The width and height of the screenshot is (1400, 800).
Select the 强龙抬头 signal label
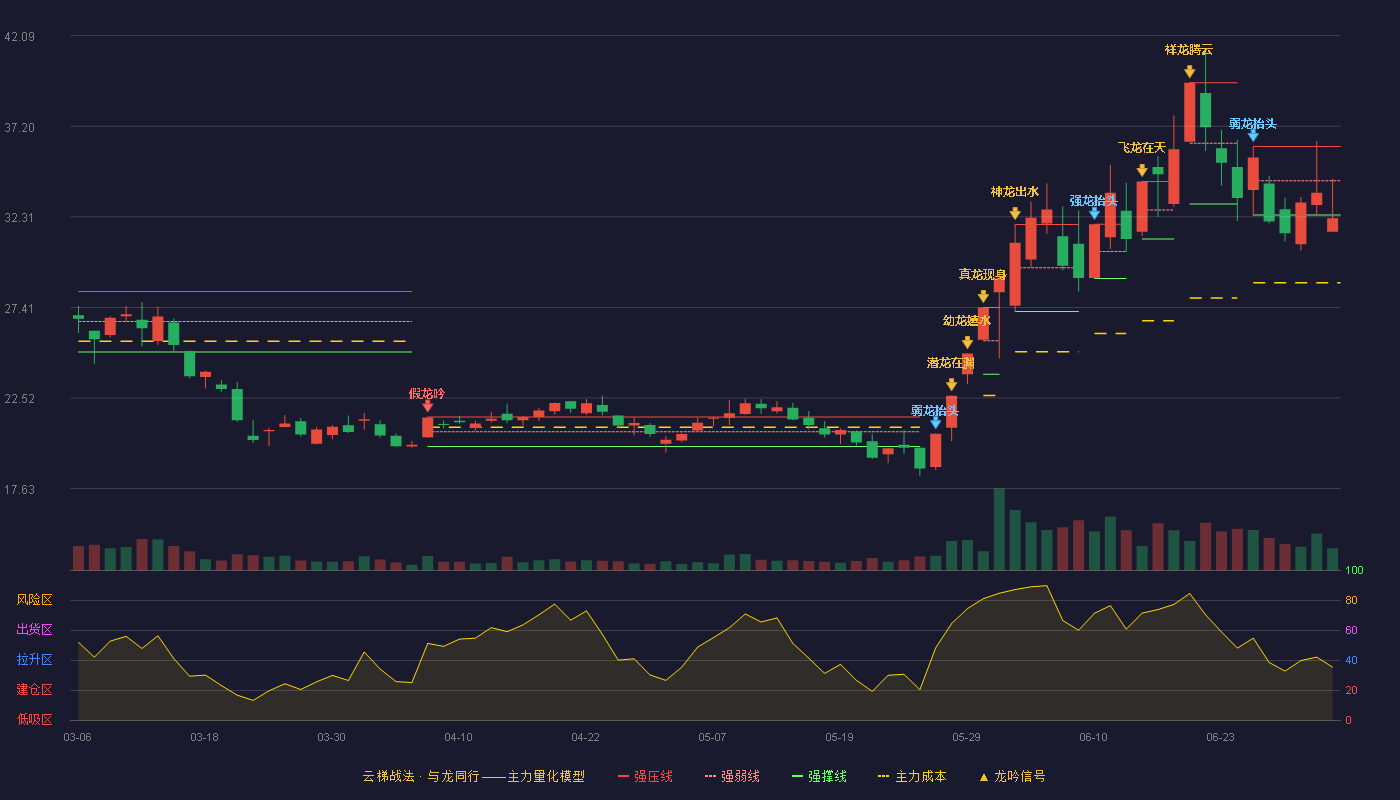pyautogui.click(x=1094, y=201)
